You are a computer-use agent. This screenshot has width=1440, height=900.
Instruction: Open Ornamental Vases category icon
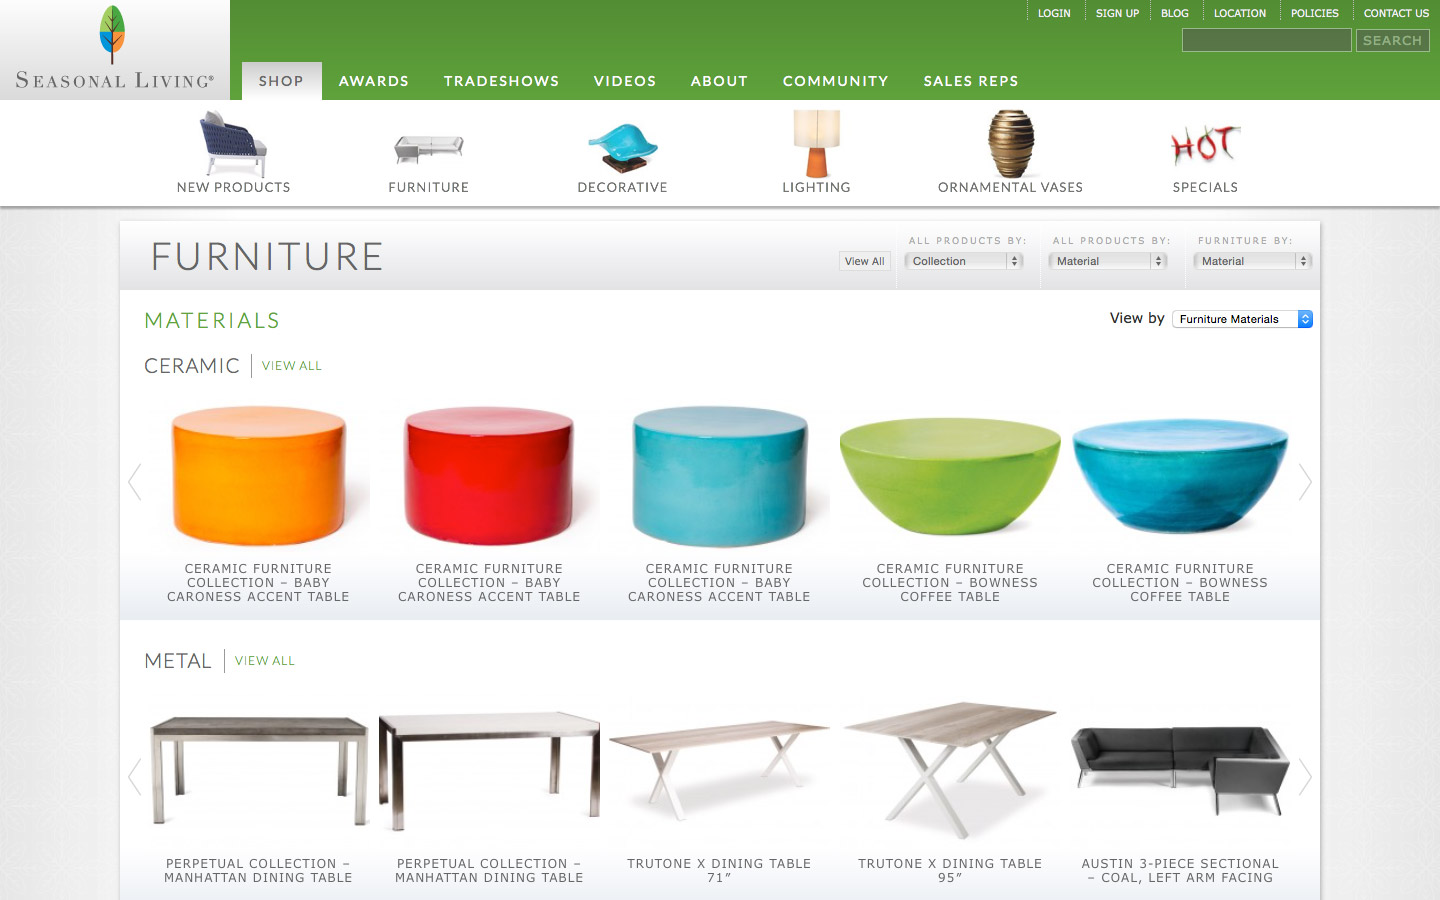pos(1011,144)
